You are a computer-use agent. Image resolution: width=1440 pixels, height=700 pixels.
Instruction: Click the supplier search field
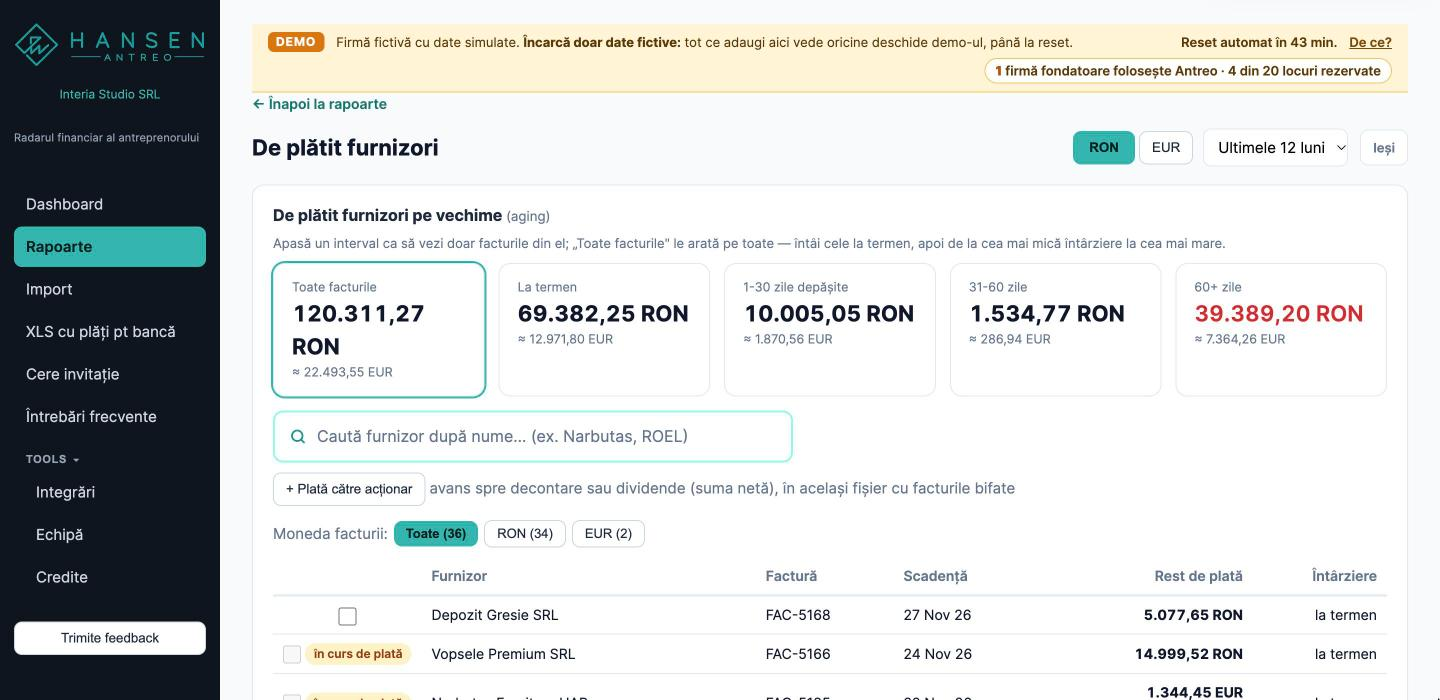point(533,437)
